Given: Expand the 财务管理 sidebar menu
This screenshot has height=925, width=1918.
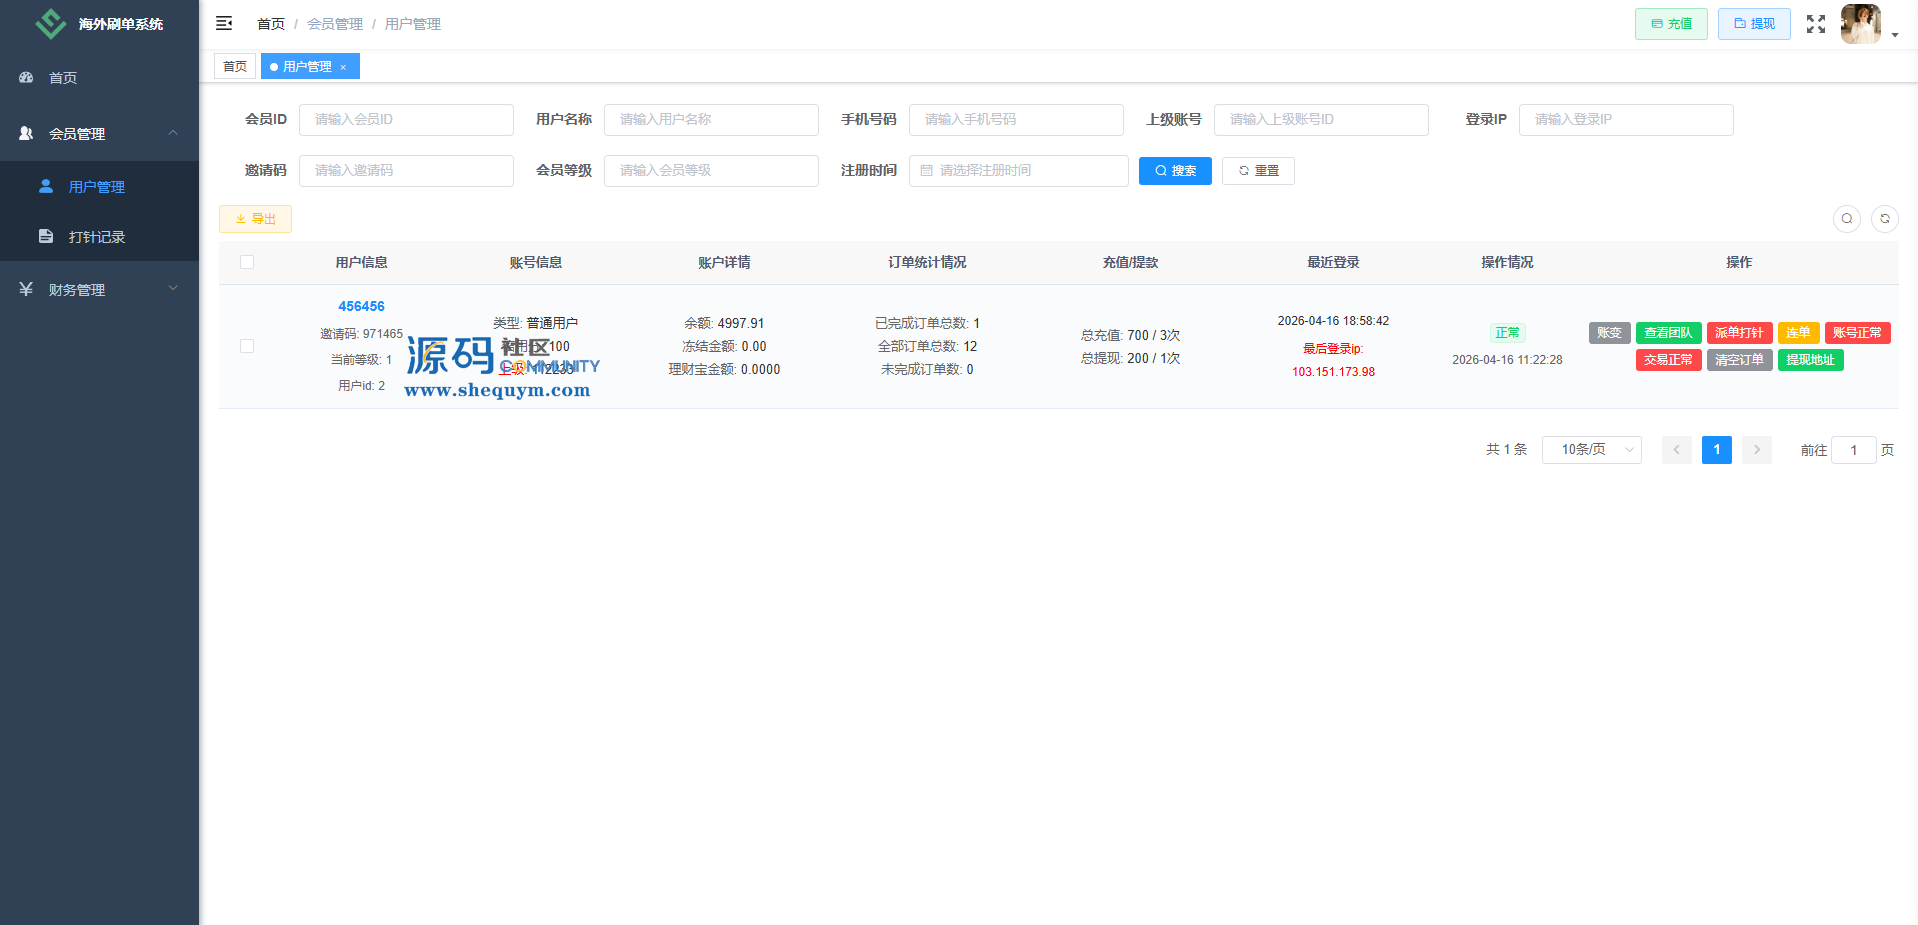Looking at the screenshot, I should [x=99, y=289].
